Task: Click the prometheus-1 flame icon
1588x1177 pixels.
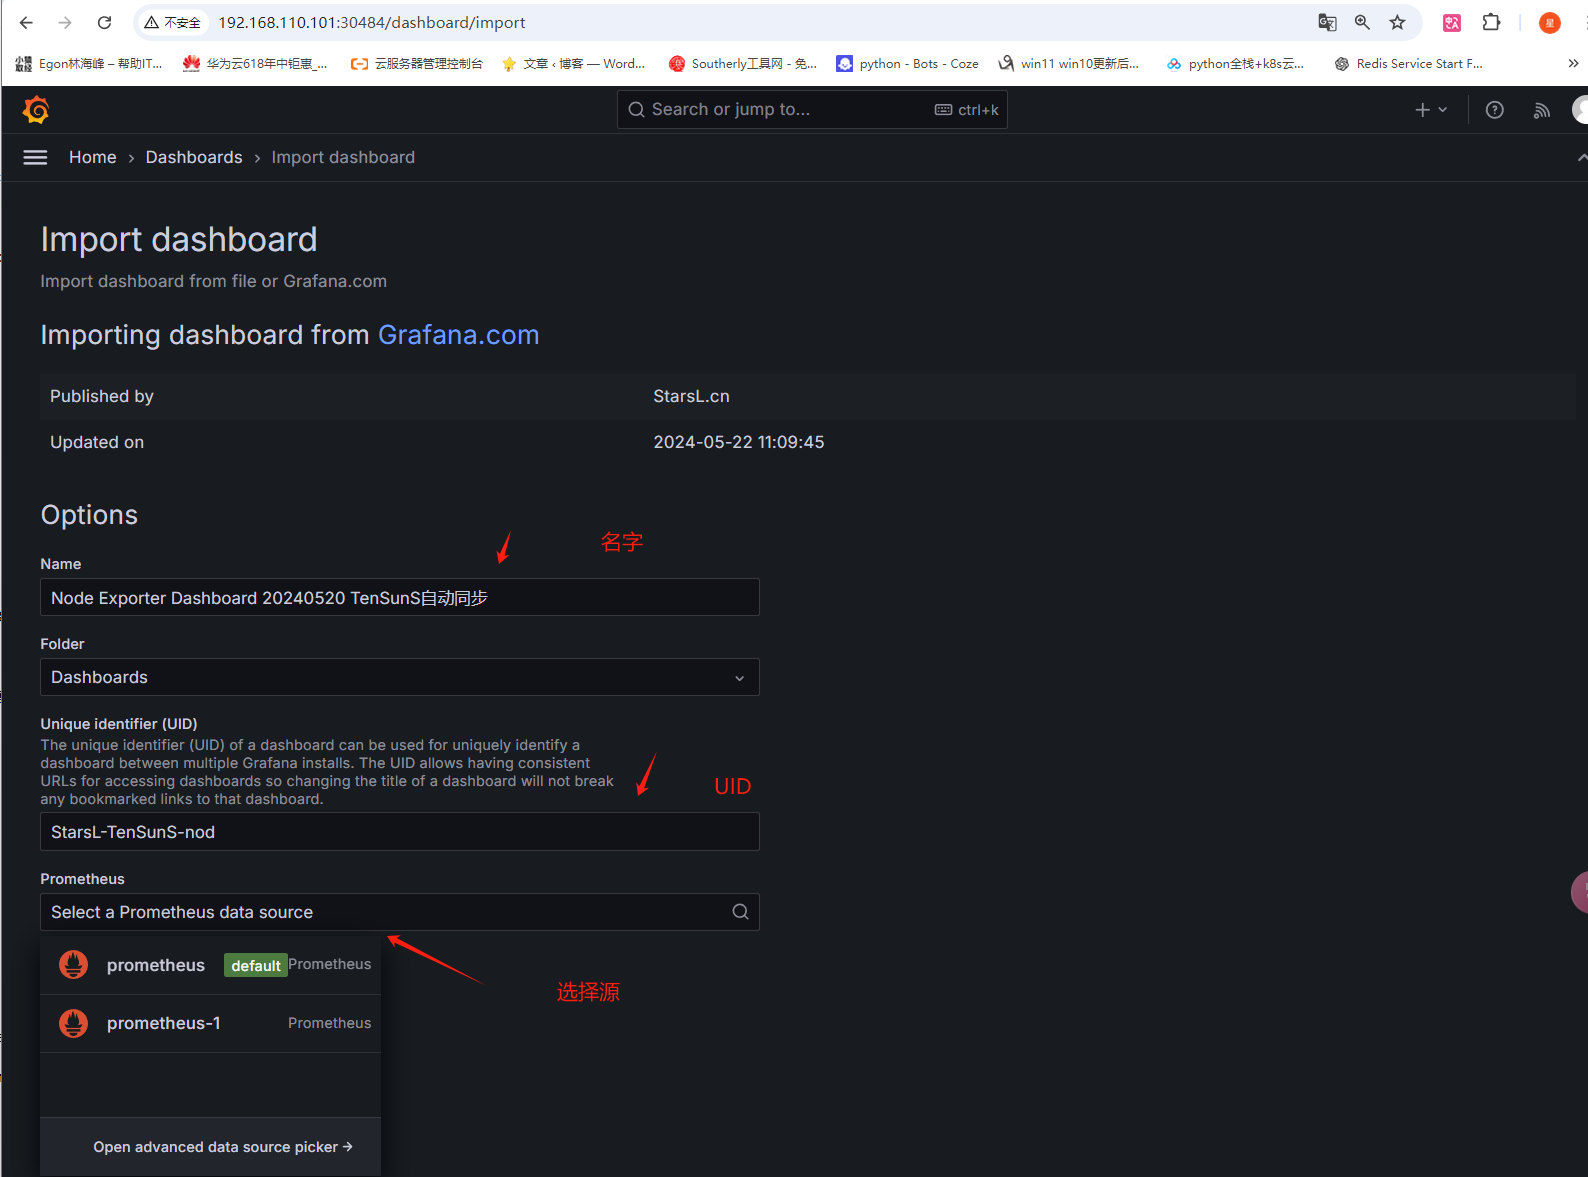Action: tap(73, 1023)
